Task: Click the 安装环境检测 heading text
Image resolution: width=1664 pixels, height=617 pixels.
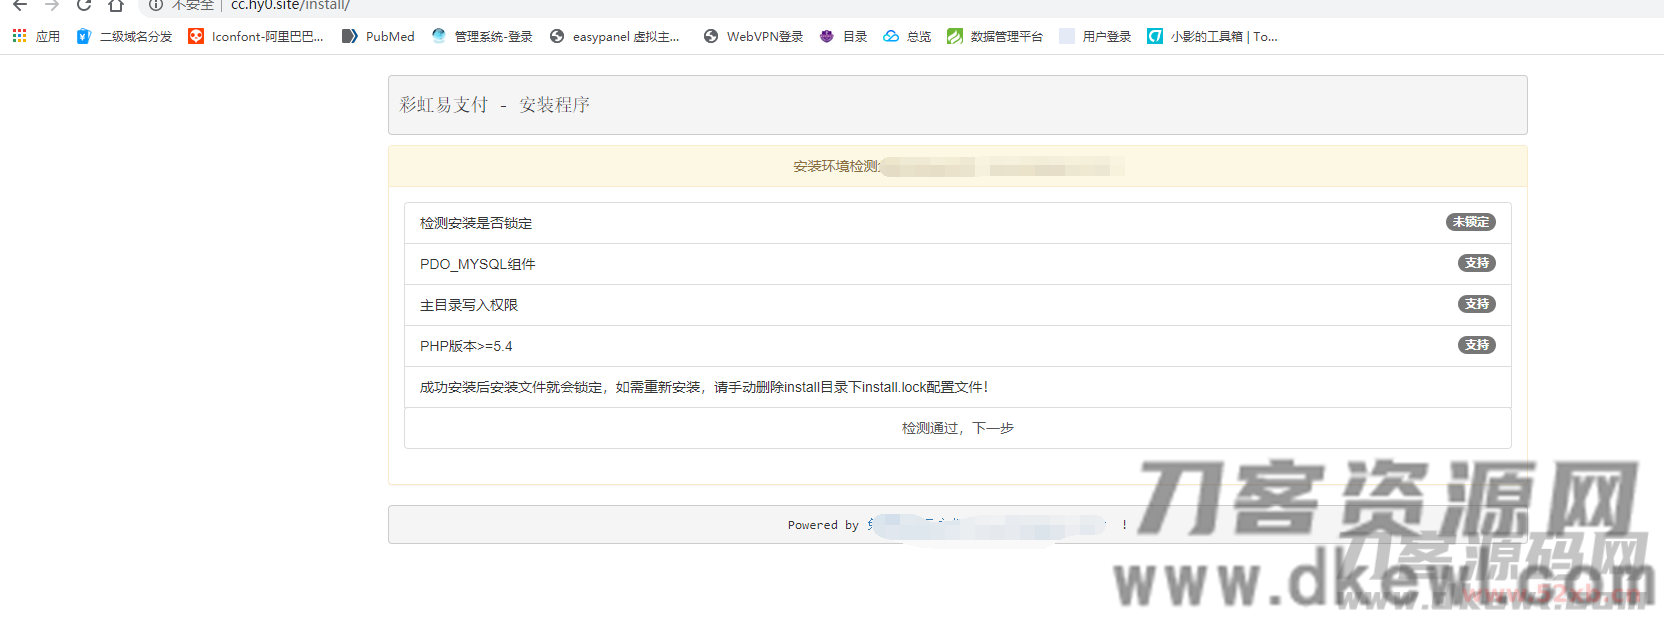Action: (x=837, y=166)
